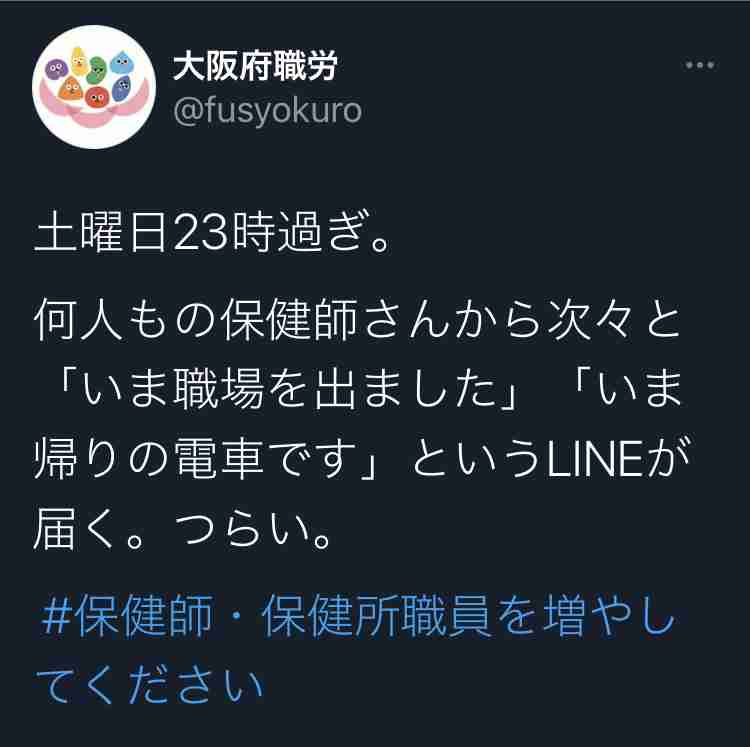
Task: Open hashtag #保健師・保健所職員を増やし
Action: (x=358, y=616)
